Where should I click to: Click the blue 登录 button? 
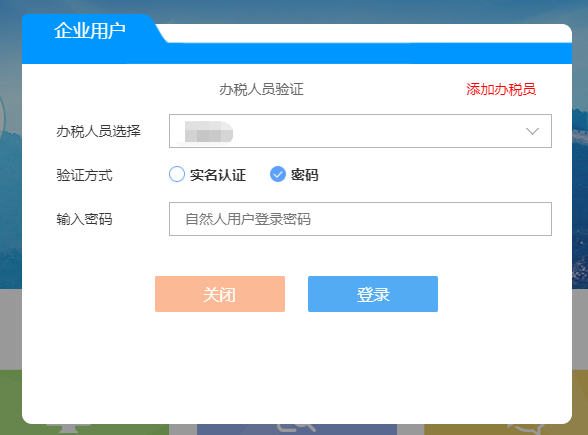pyautogui.click(x=373, y=294)
